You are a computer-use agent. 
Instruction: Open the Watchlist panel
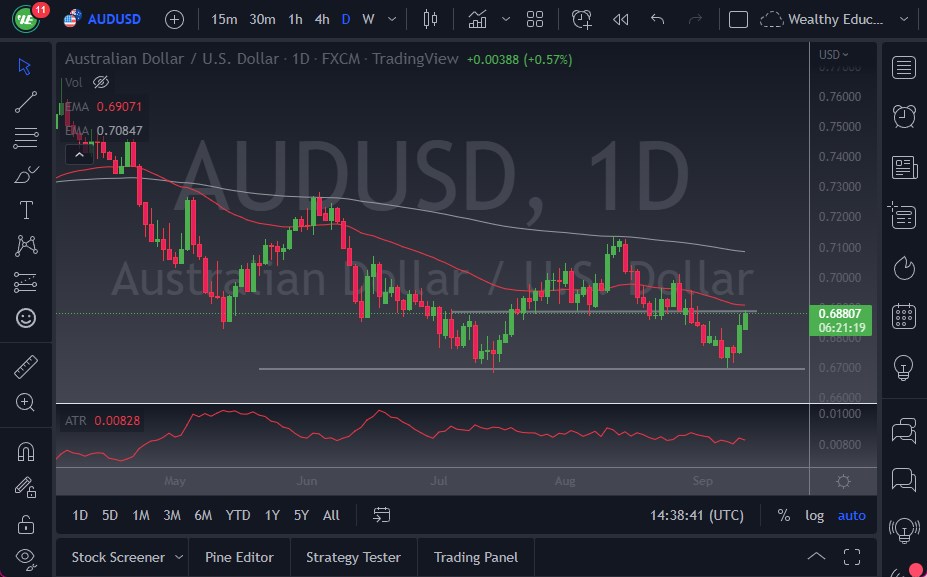[903, 67]
